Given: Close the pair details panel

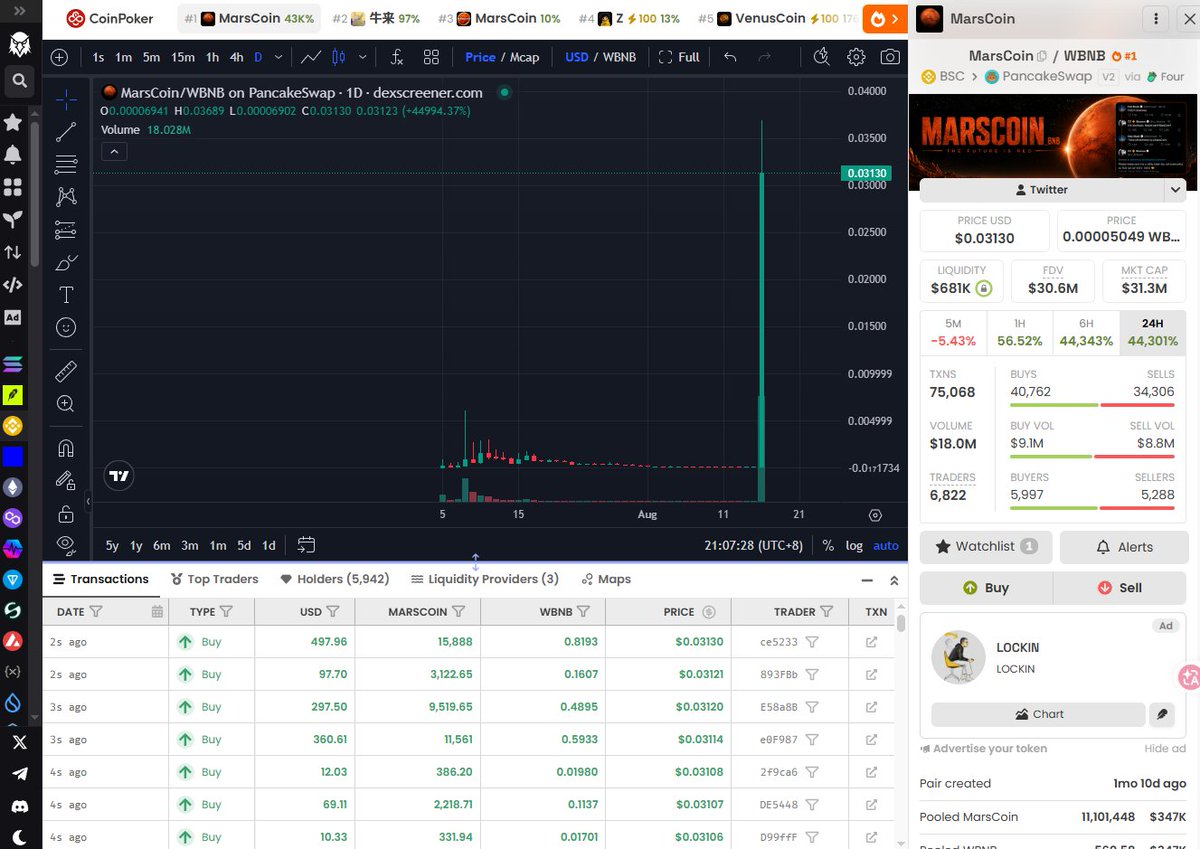Looking at the screenshot, I should click(1187, 19).
